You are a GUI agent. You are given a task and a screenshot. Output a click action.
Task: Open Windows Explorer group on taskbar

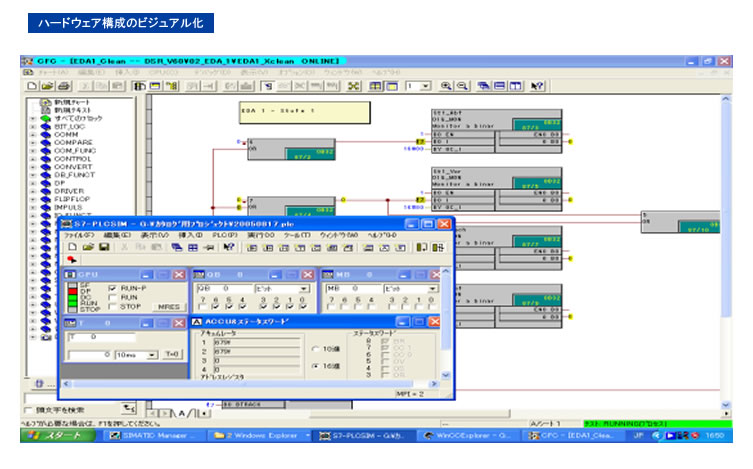tap(261, 435)
